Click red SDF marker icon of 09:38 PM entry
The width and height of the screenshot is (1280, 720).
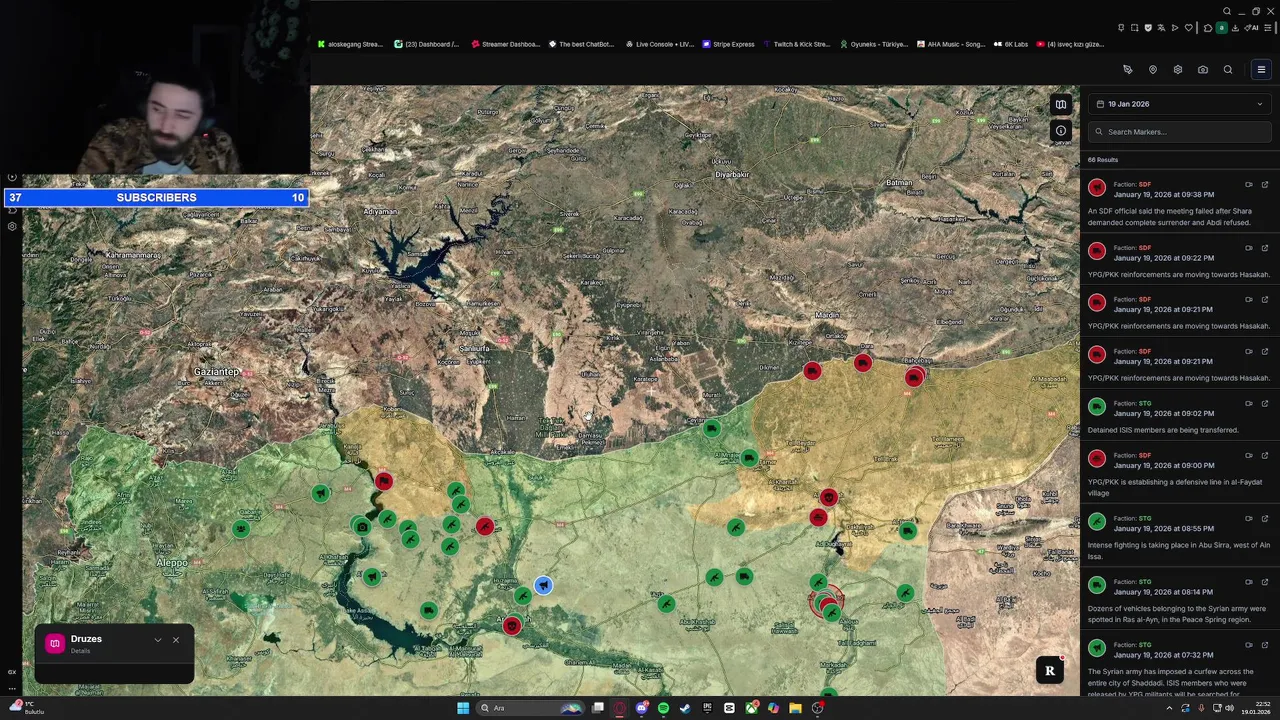pos(1097,187)
